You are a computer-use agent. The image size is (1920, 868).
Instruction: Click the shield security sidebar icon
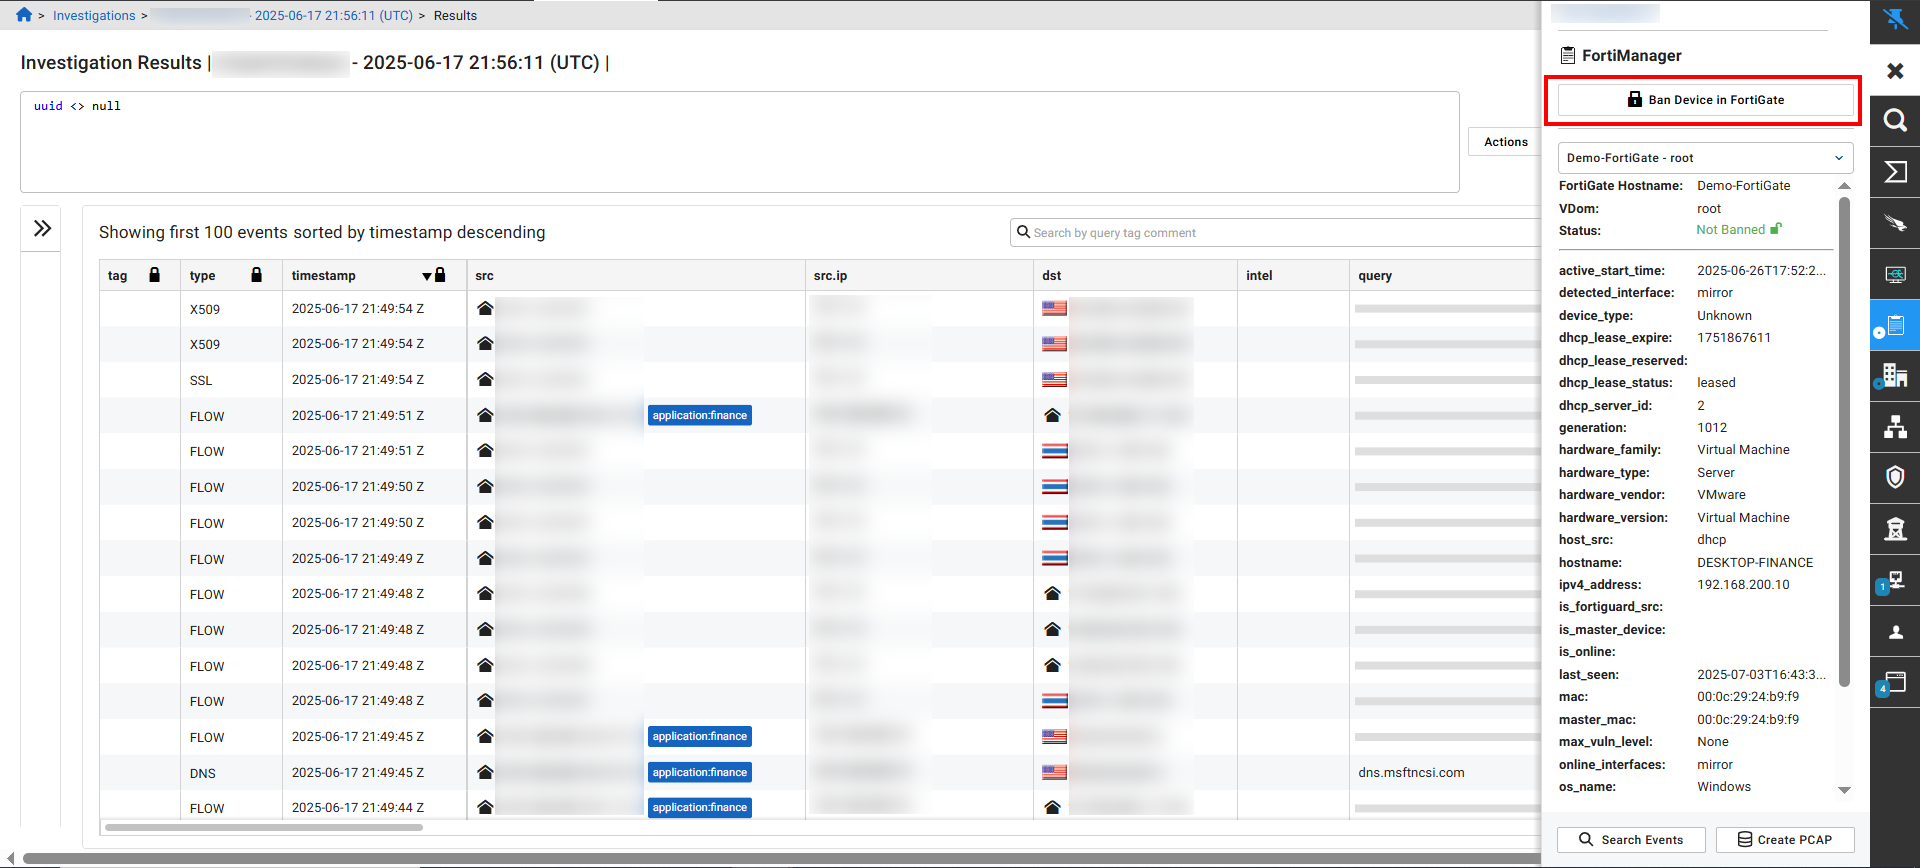click(1894, 478)
